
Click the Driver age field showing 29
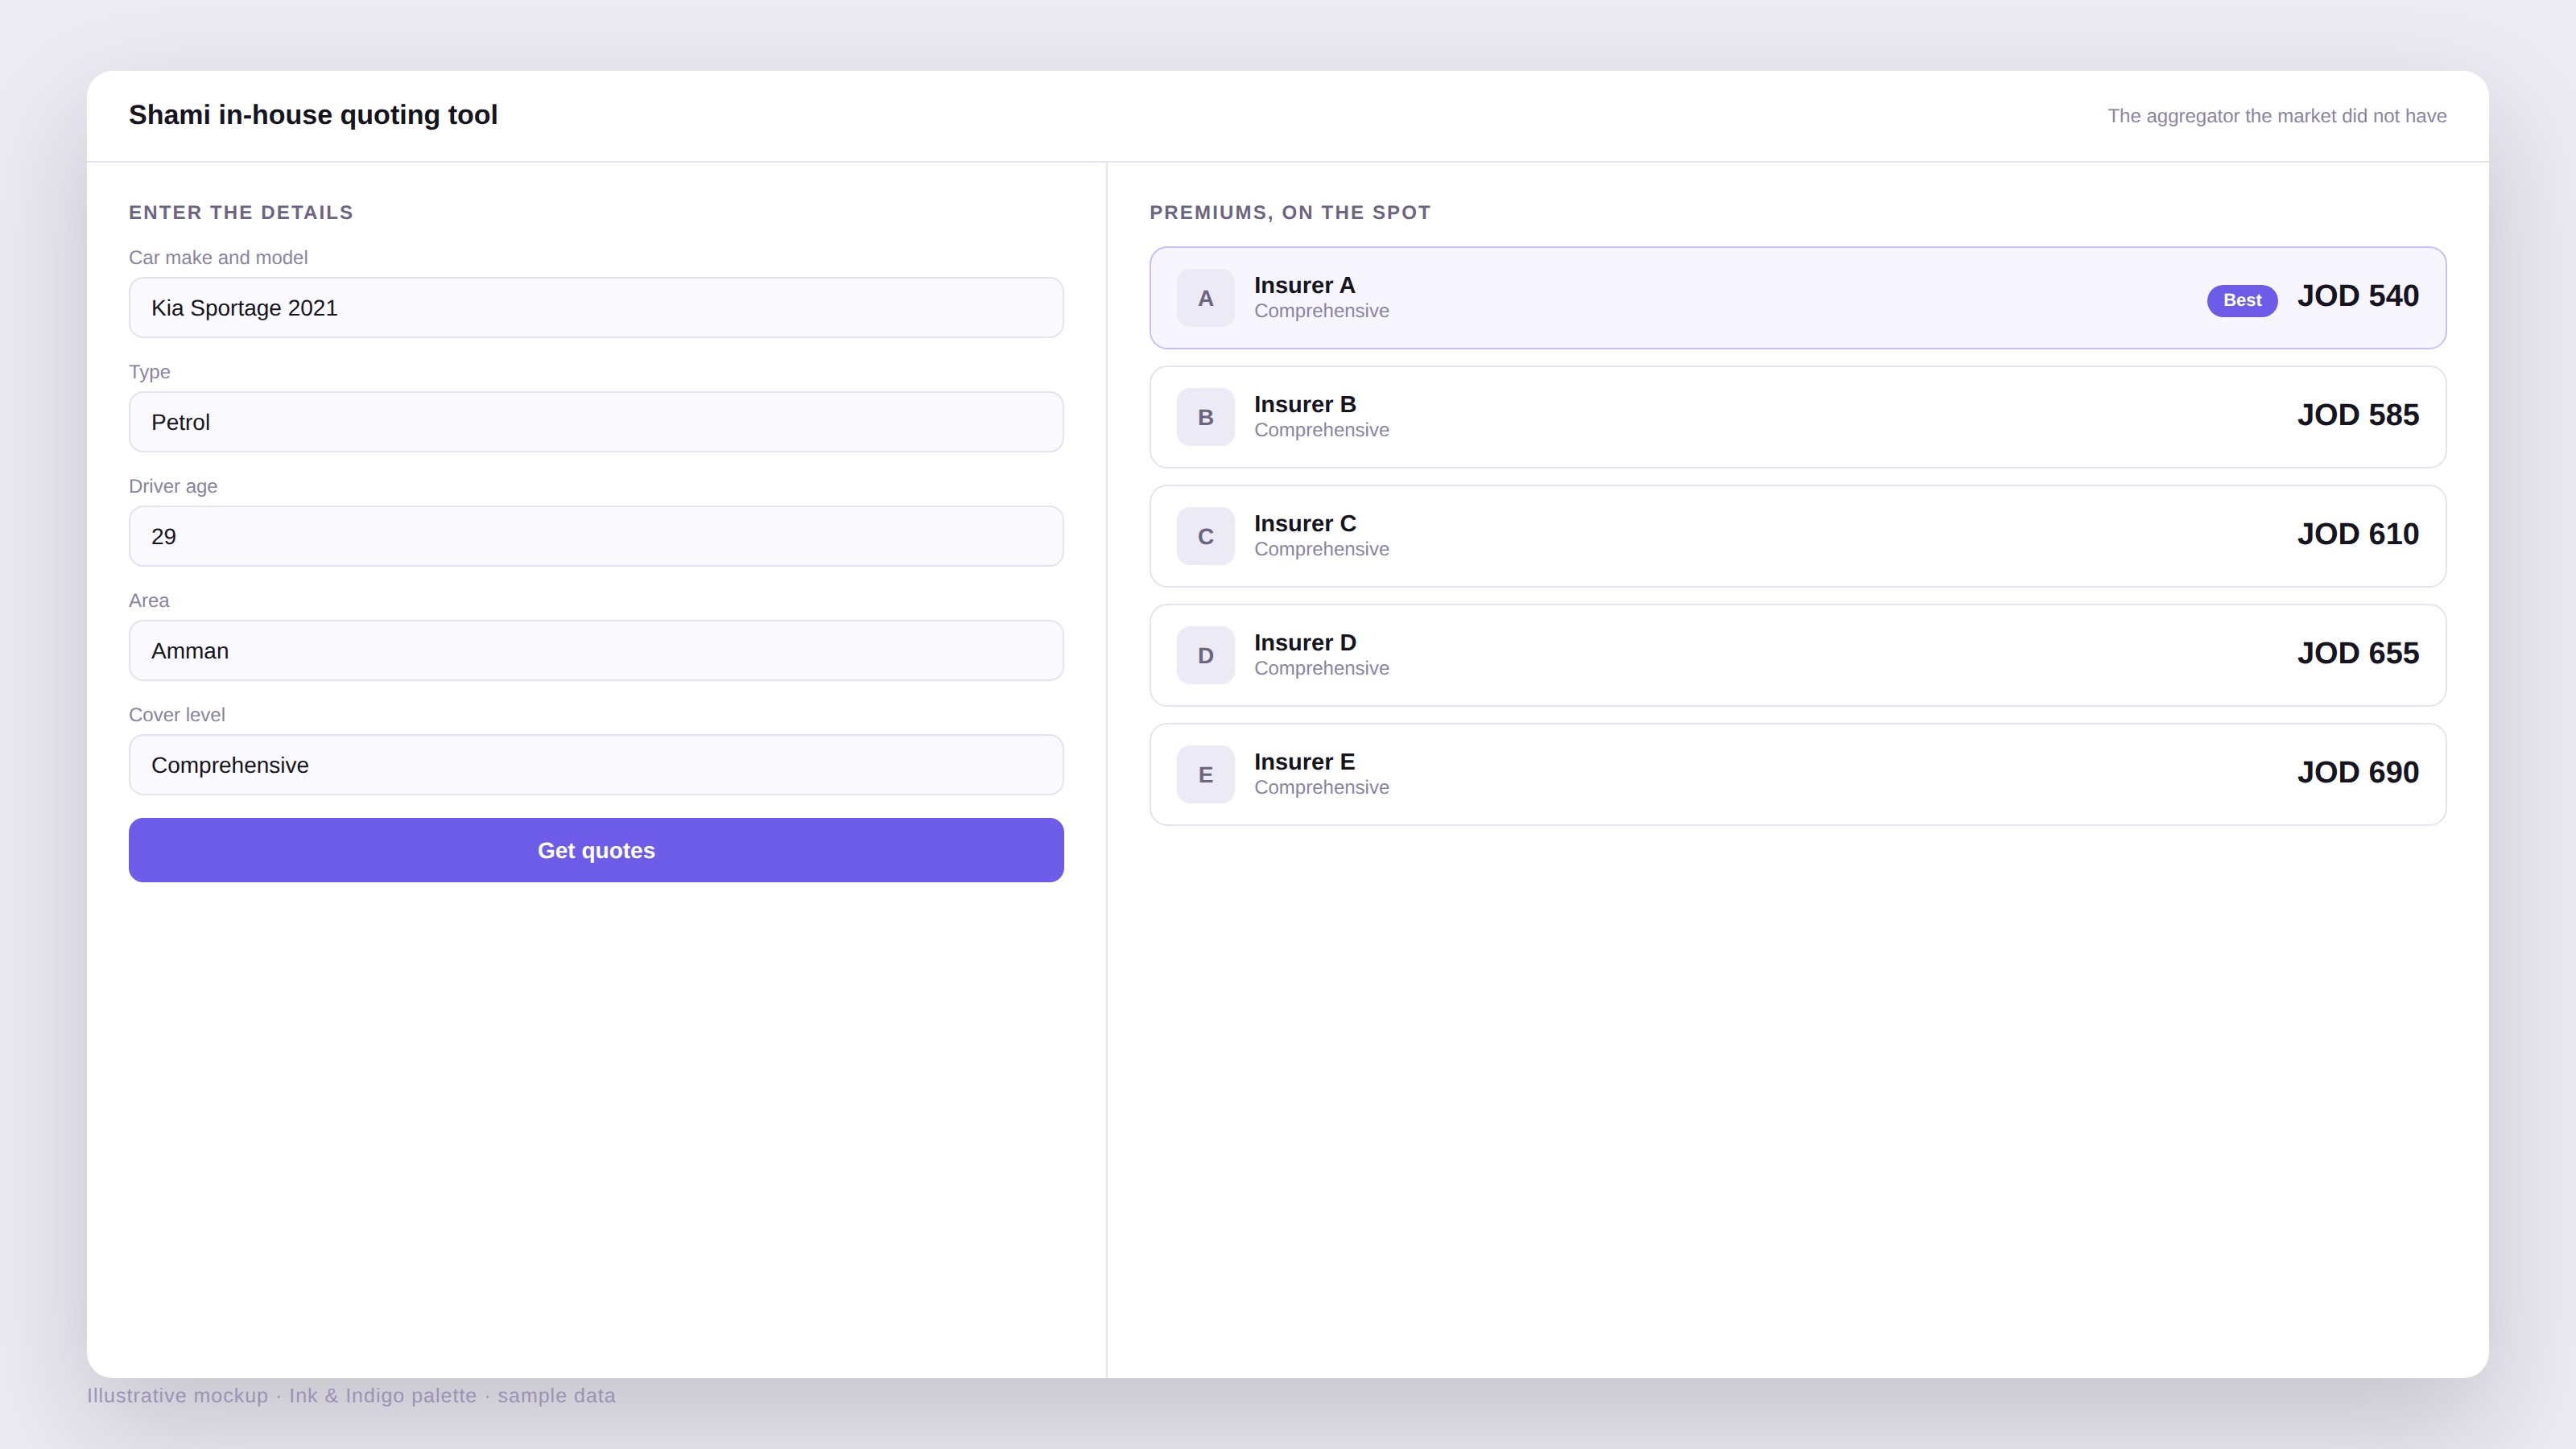596,536
